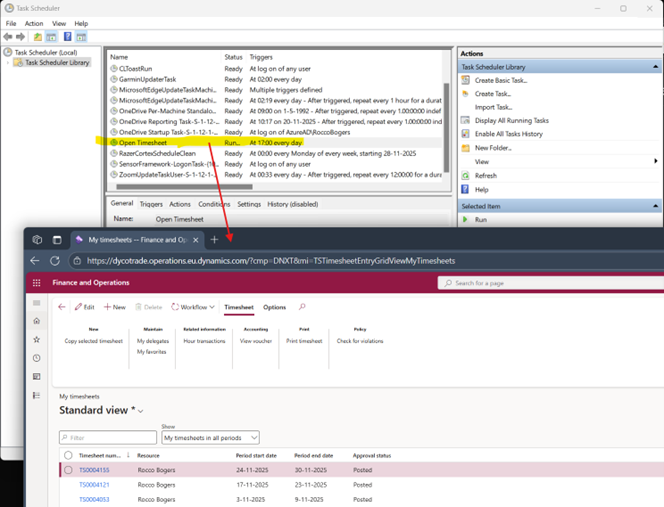Viewport: 664px width, 507px height.
Task: Click the Refresh icon in Actions pane
Action: pos(466,175)
